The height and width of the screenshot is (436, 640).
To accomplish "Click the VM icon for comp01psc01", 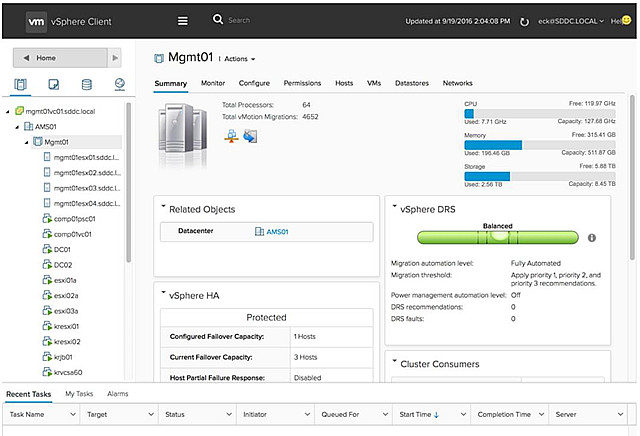I will point(47,218).
